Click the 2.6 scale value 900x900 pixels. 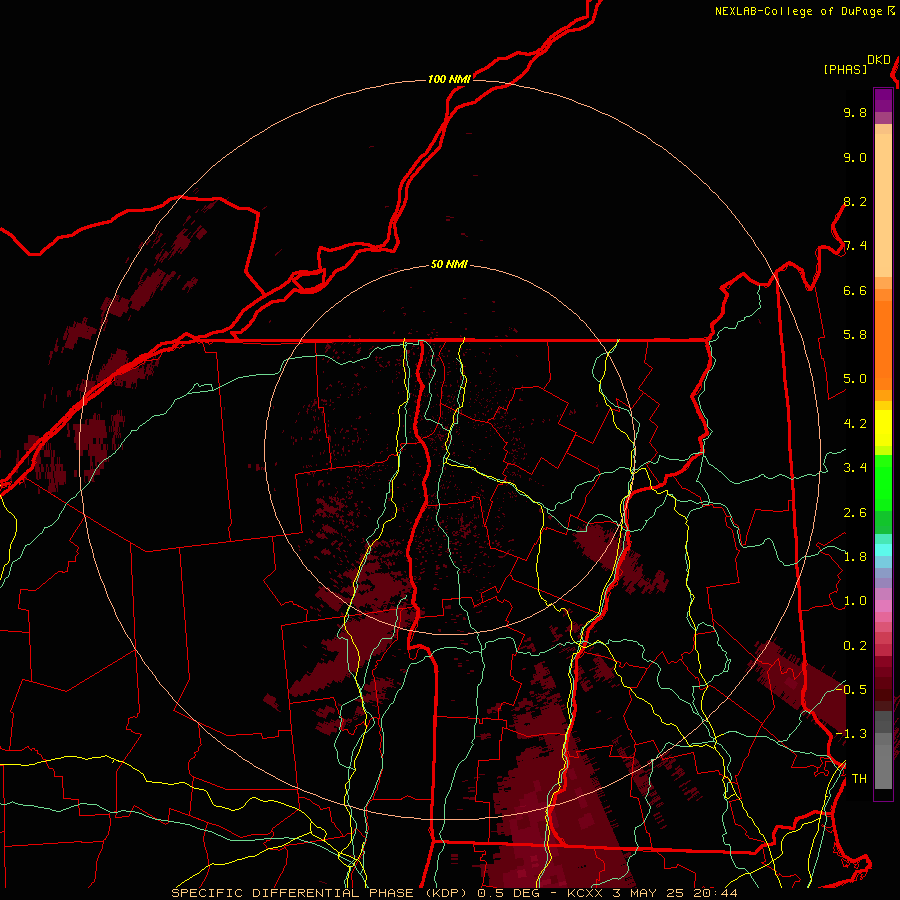(x=855, y=513)
